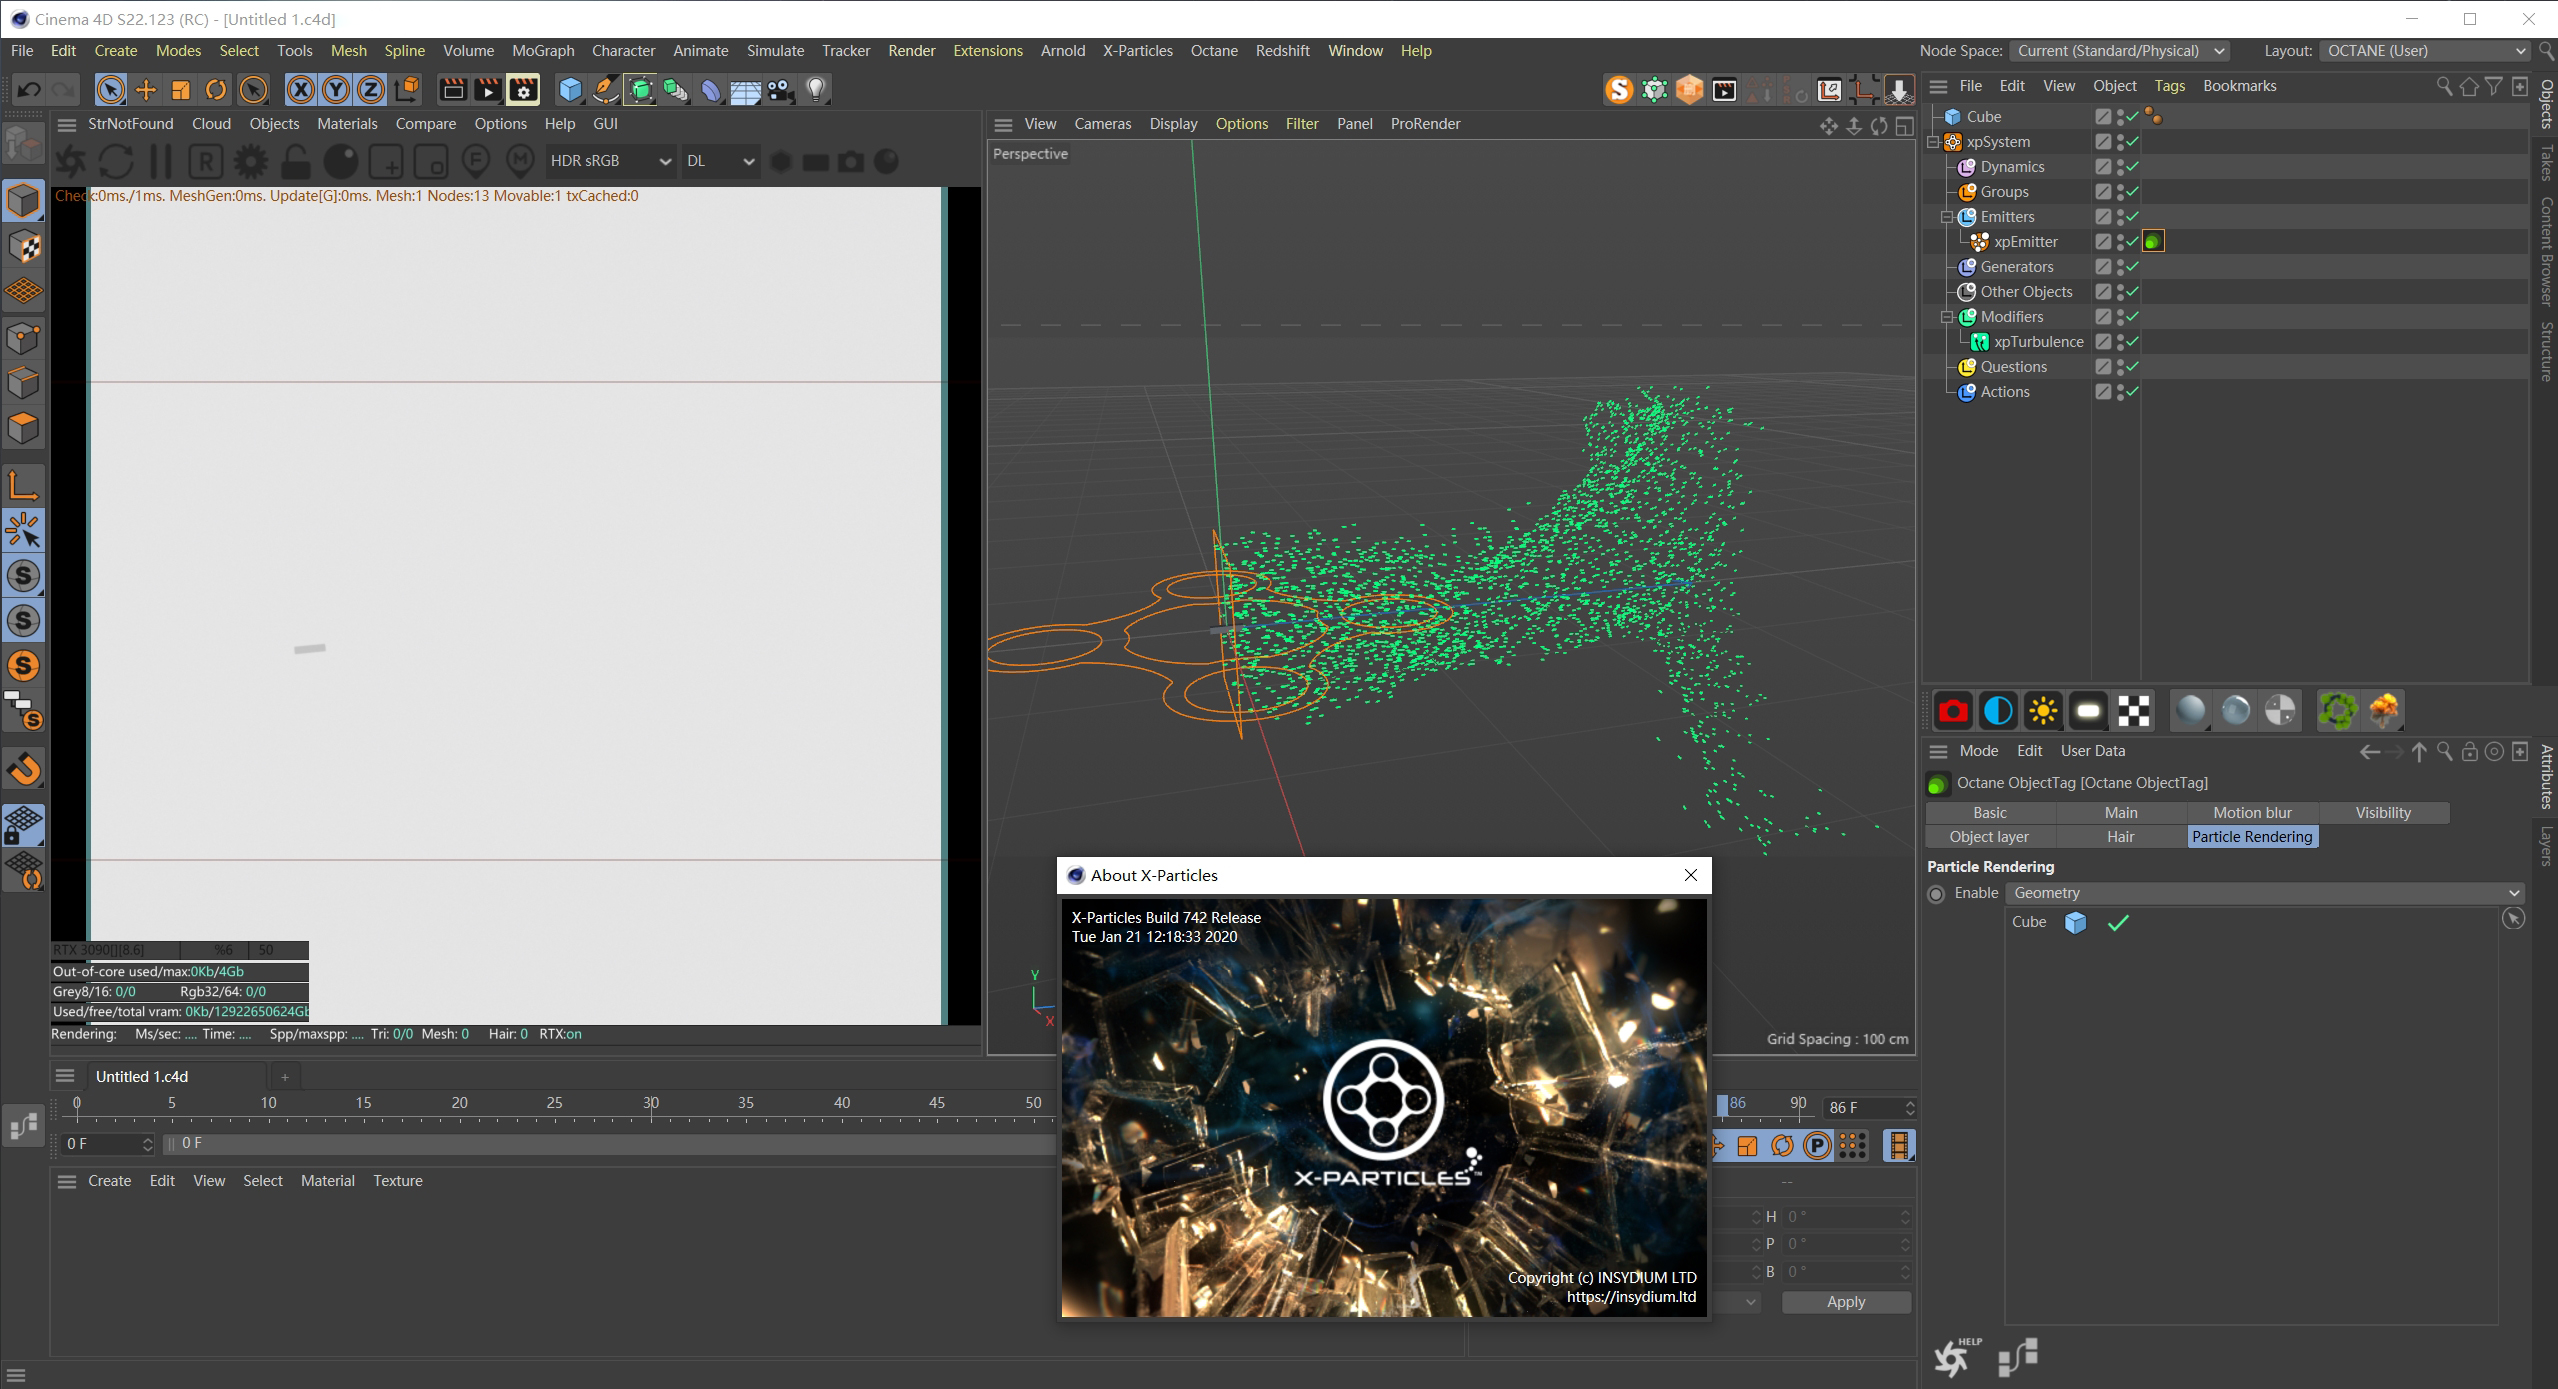
Task: Close the About X-Particles dialog
Action: click(1690, 875)
